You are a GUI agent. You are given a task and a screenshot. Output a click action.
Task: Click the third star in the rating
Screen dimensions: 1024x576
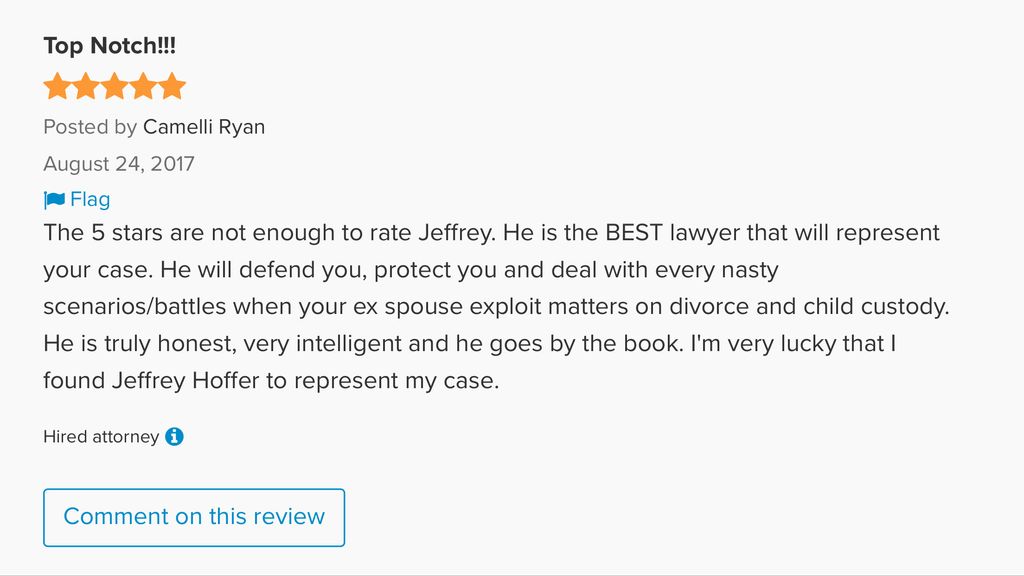click(114, 86)
